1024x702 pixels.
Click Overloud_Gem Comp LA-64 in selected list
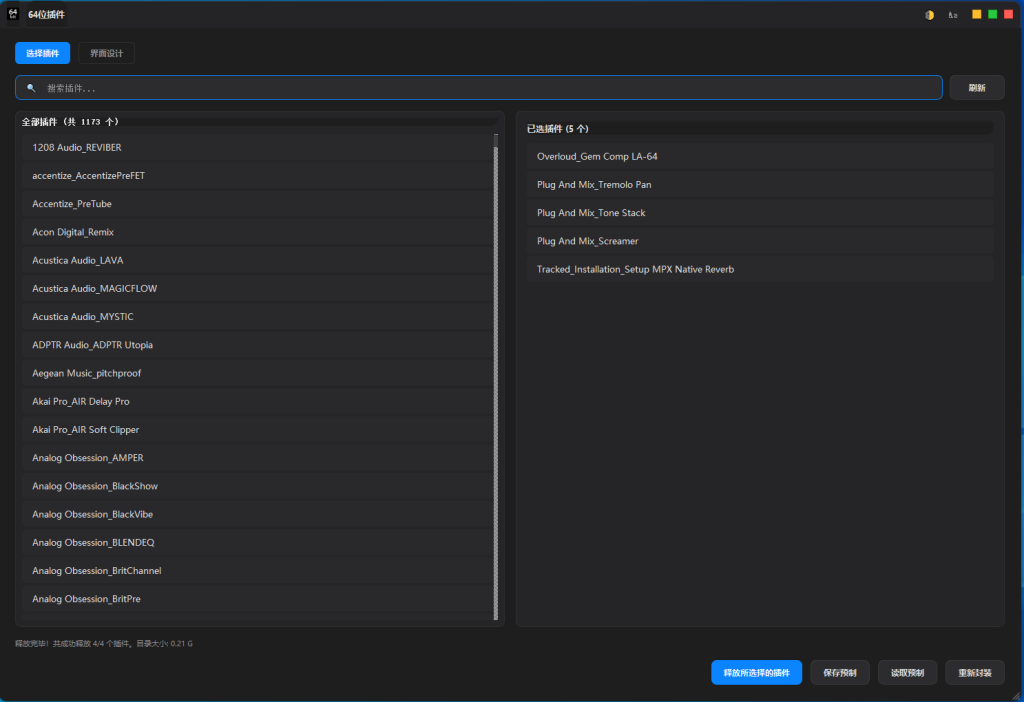pyautogui.click(x=760, y=156)
